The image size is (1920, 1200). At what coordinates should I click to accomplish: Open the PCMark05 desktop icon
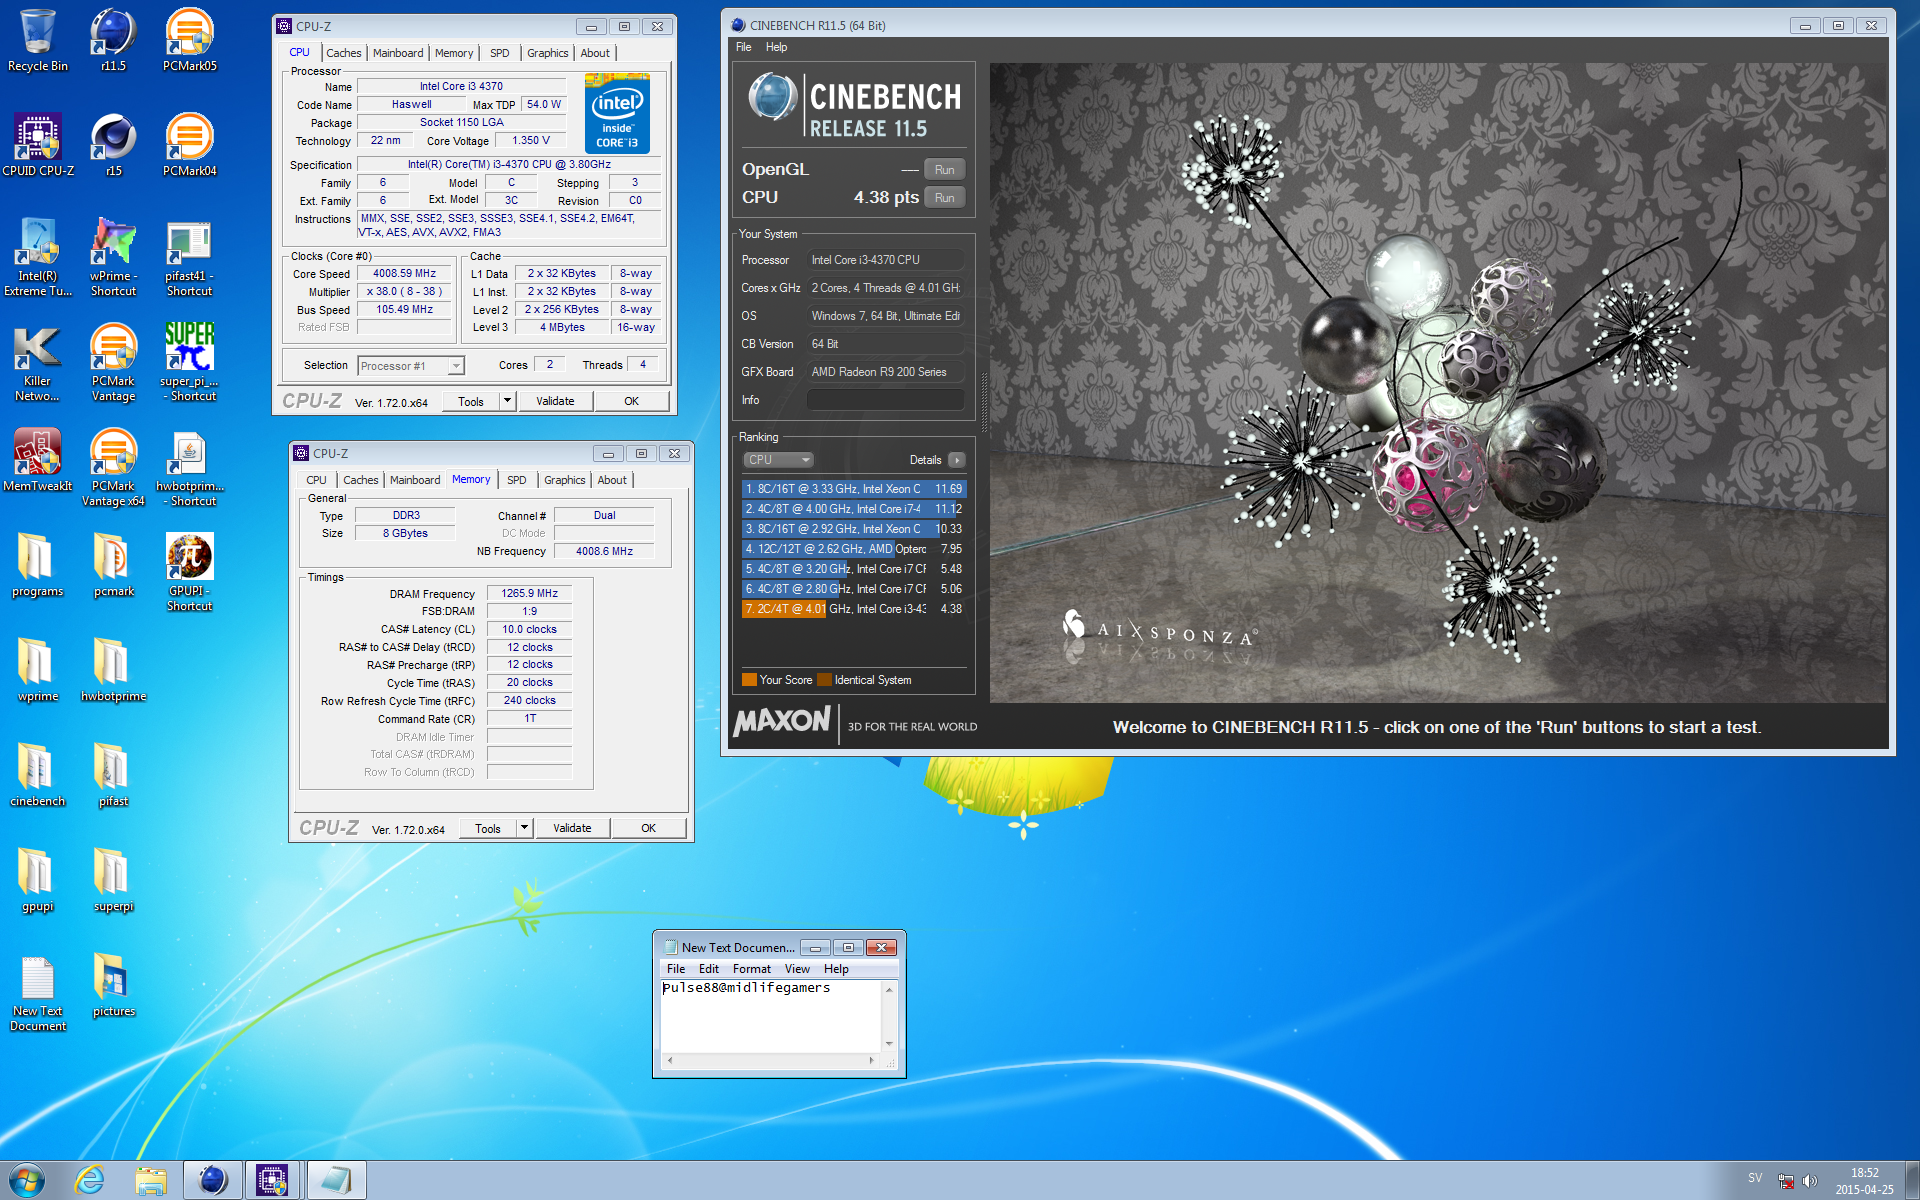point(189,40)
